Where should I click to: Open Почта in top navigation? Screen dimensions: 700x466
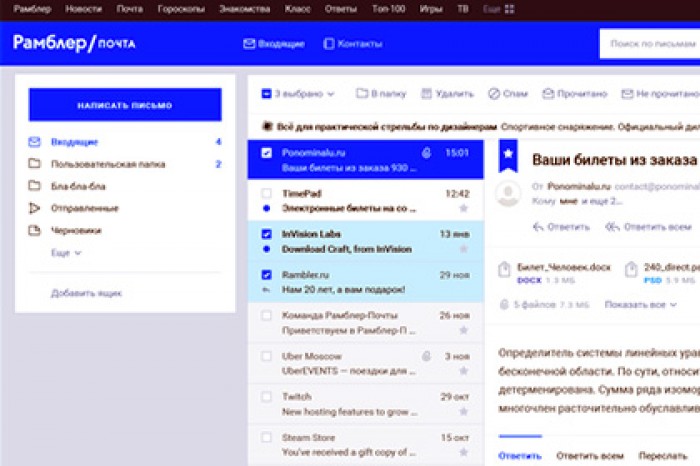129,8
